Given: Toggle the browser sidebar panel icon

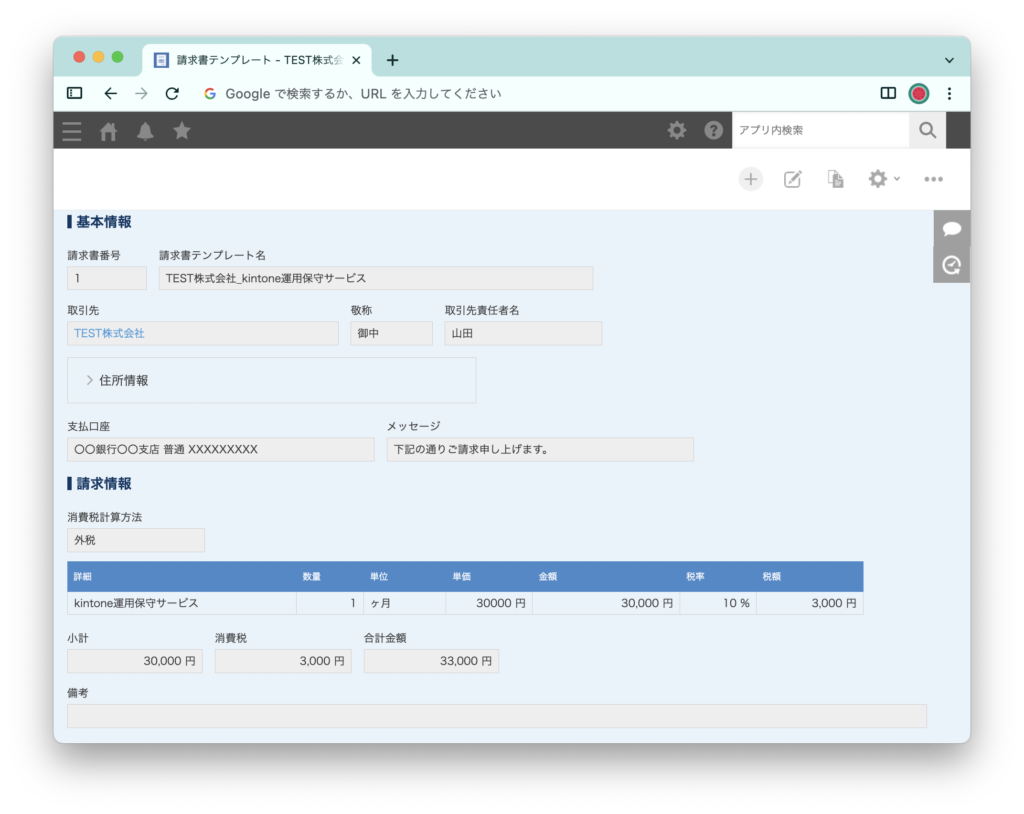Looking at the screenshot, I should click(x=74, y=93).
